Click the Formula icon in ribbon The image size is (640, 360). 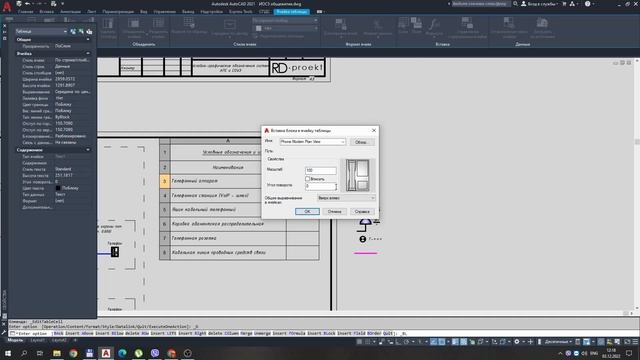point(434,25)
